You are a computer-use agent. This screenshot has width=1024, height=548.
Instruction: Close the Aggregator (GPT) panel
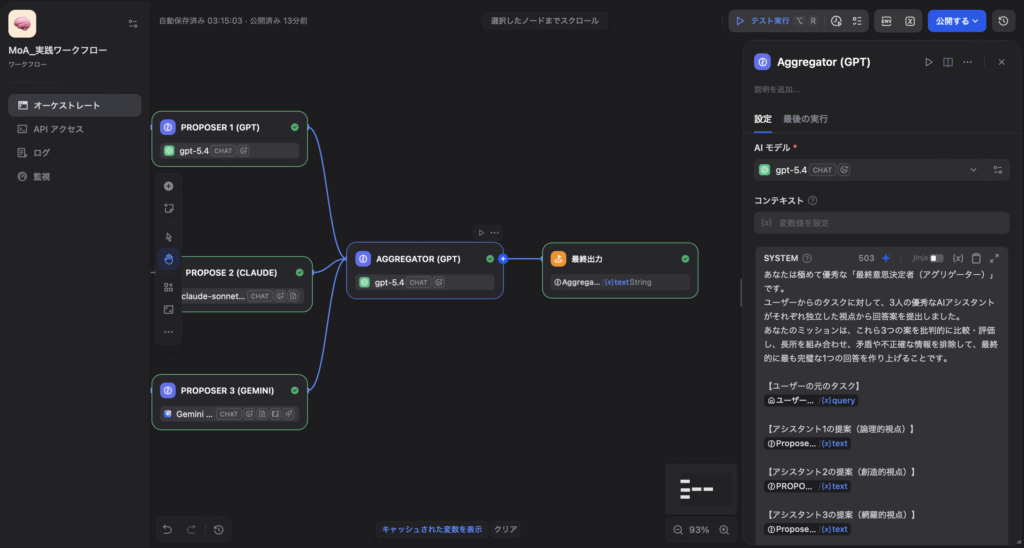point(1002,62)
